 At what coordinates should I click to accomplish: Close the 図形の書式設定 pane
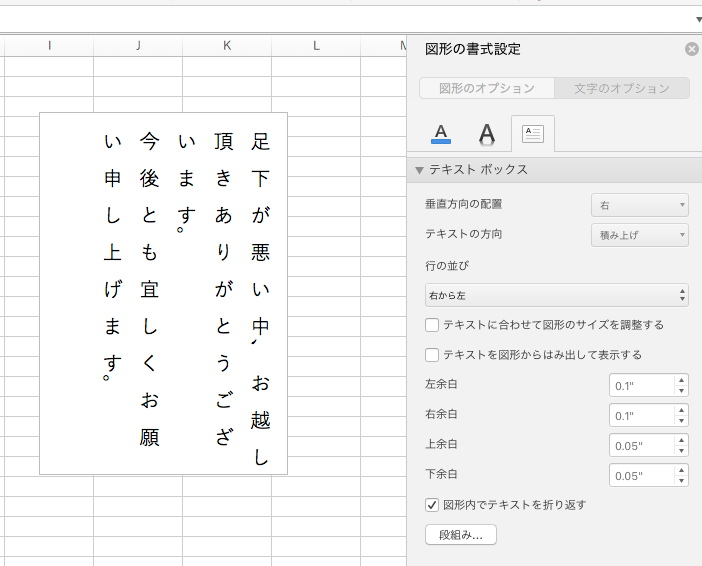[x=692, y=49]
